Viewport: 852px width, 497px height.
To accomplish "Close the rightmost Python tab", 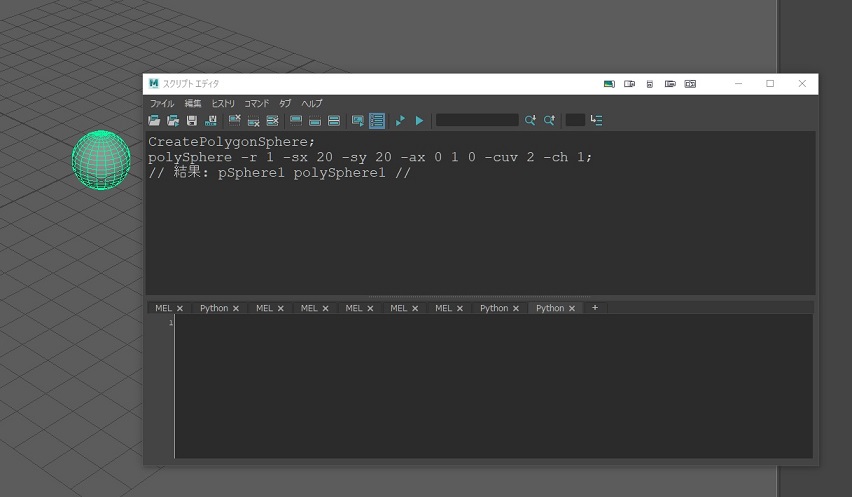I will pos(572,309).
